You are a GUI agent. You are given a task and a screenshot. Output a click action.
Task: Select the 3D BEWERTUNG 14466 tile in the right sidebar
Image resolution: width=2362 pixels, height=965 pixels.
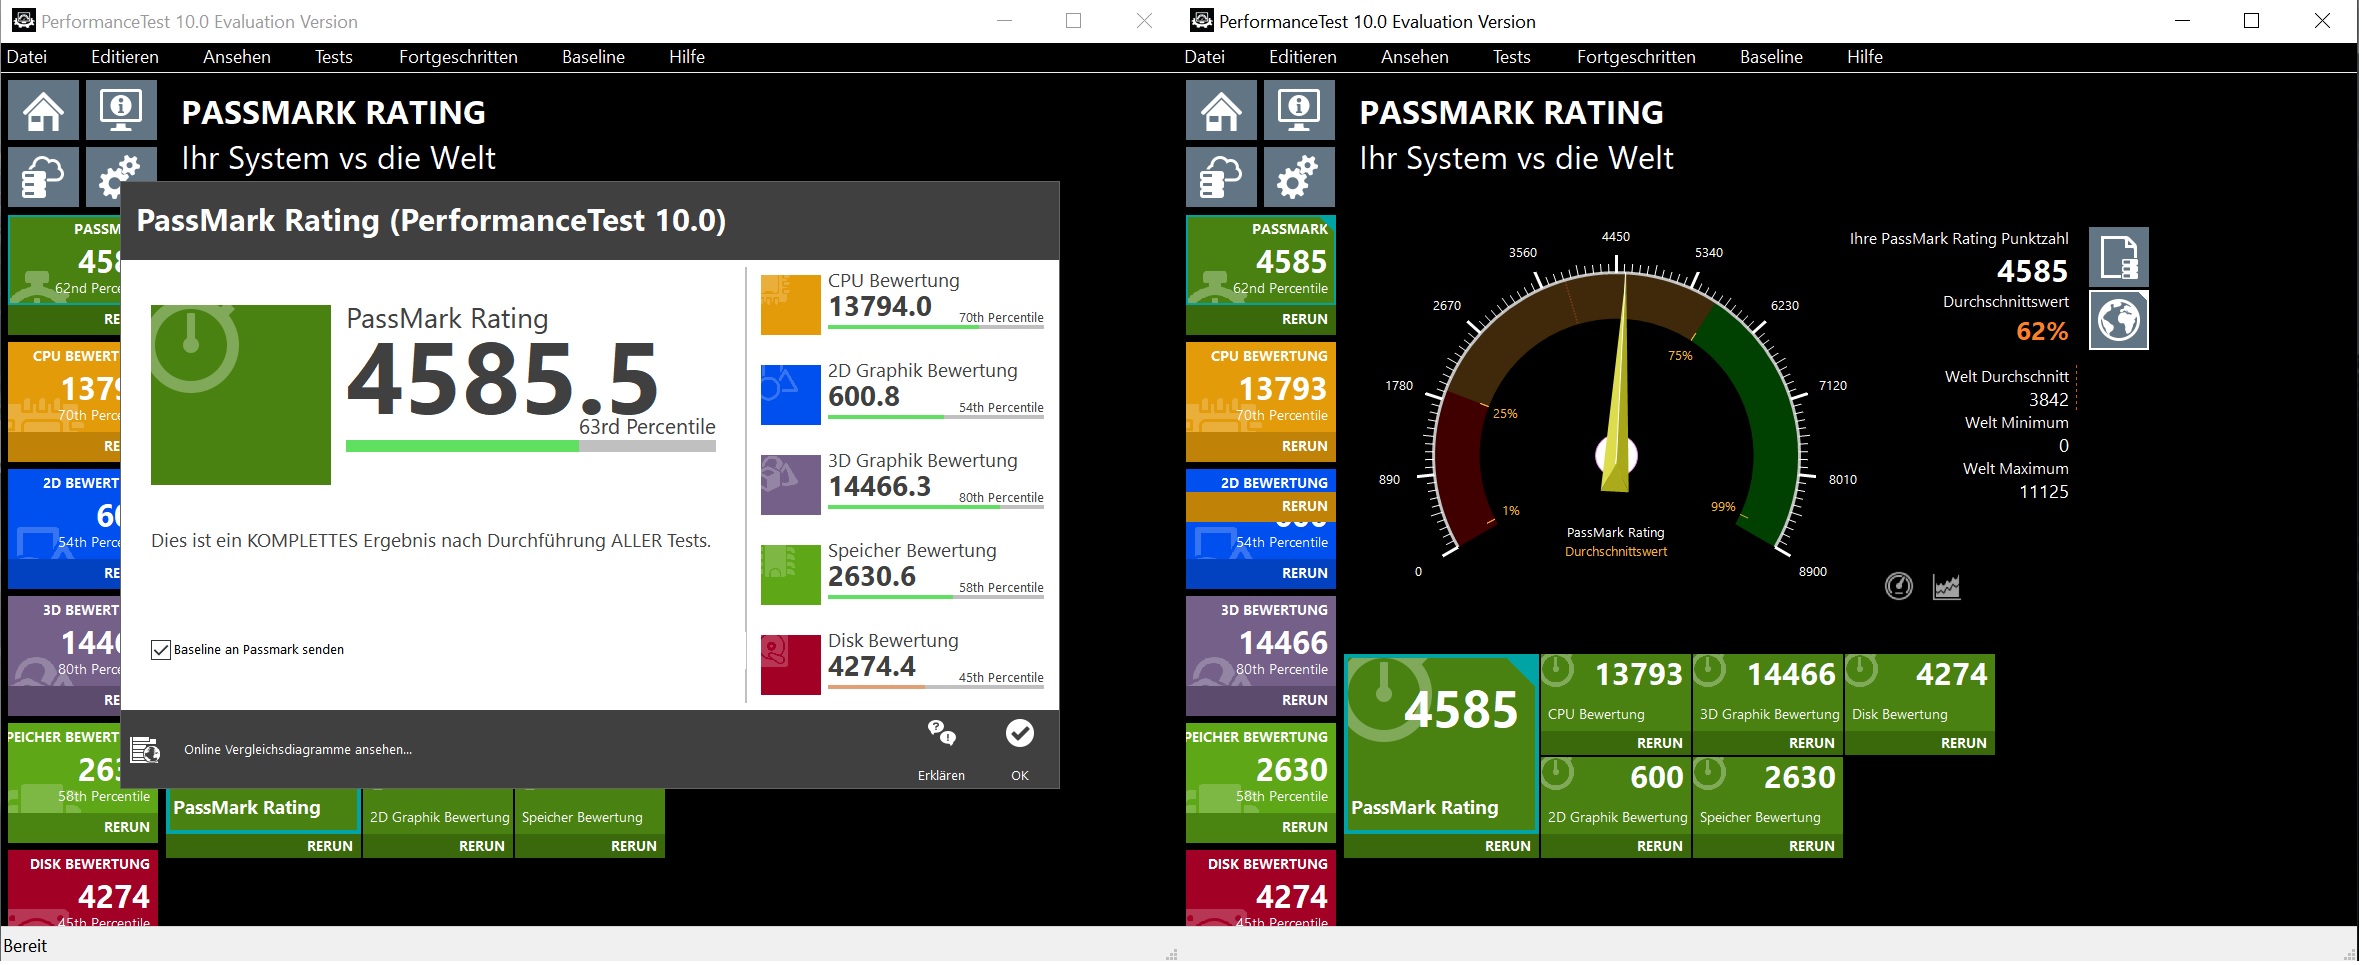(x=1261, y=641)
